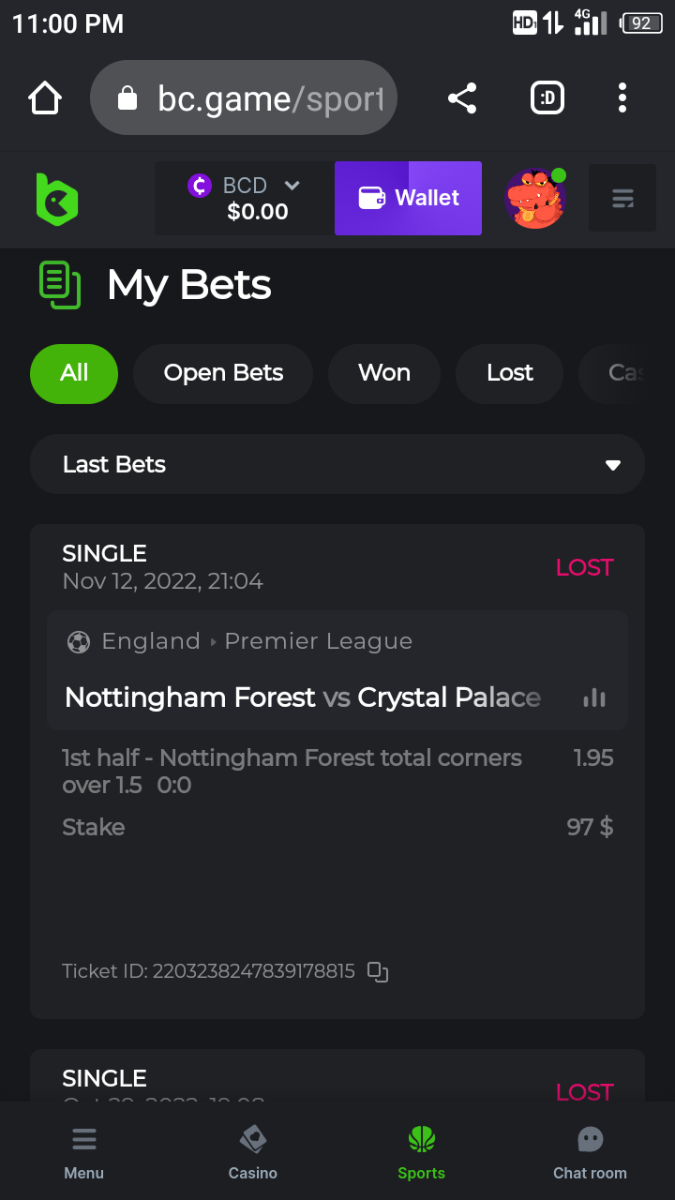The image size is (675, 1200).
Task: Show only Won bets
Action: 384,373
